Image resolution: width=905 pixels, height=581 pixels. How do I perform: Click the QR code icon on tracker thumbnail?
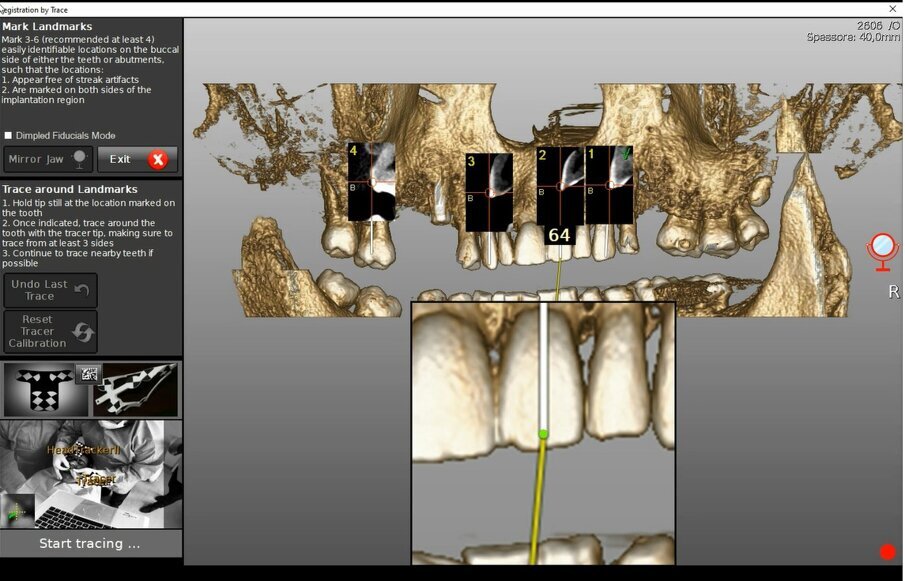pos(88,375)
